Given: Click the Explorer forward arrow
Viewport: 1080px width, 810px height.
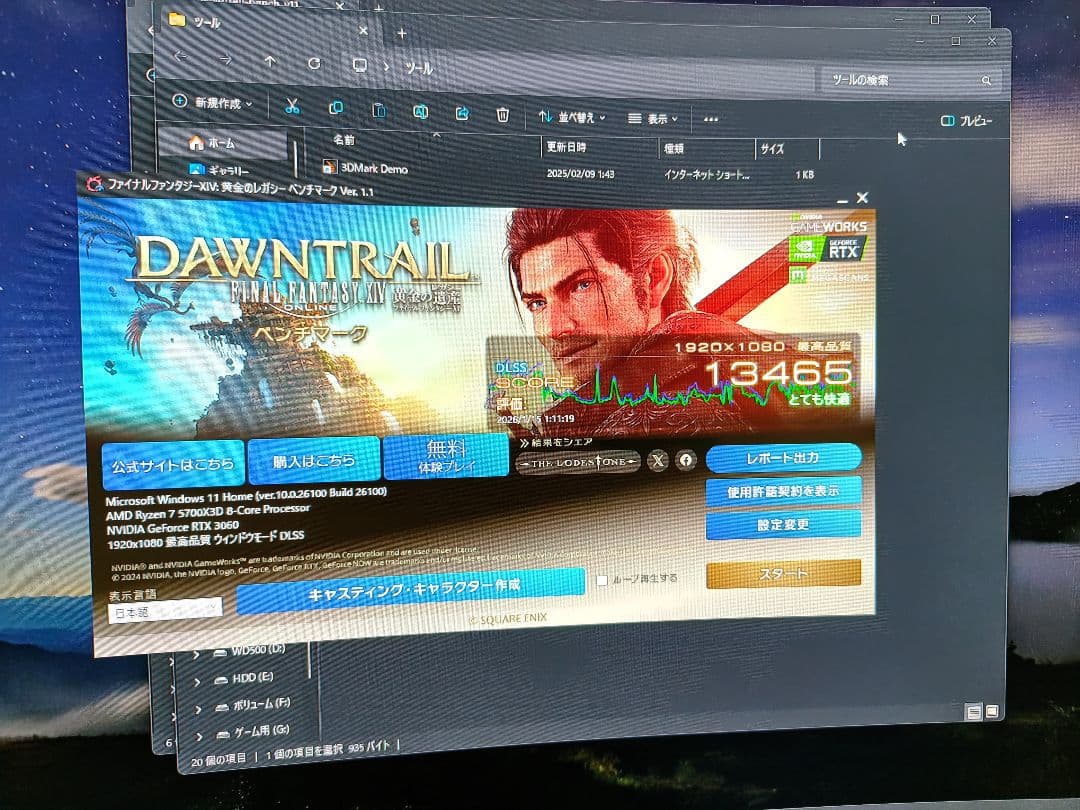Looking at the screenshot, I should coord(225,59).
